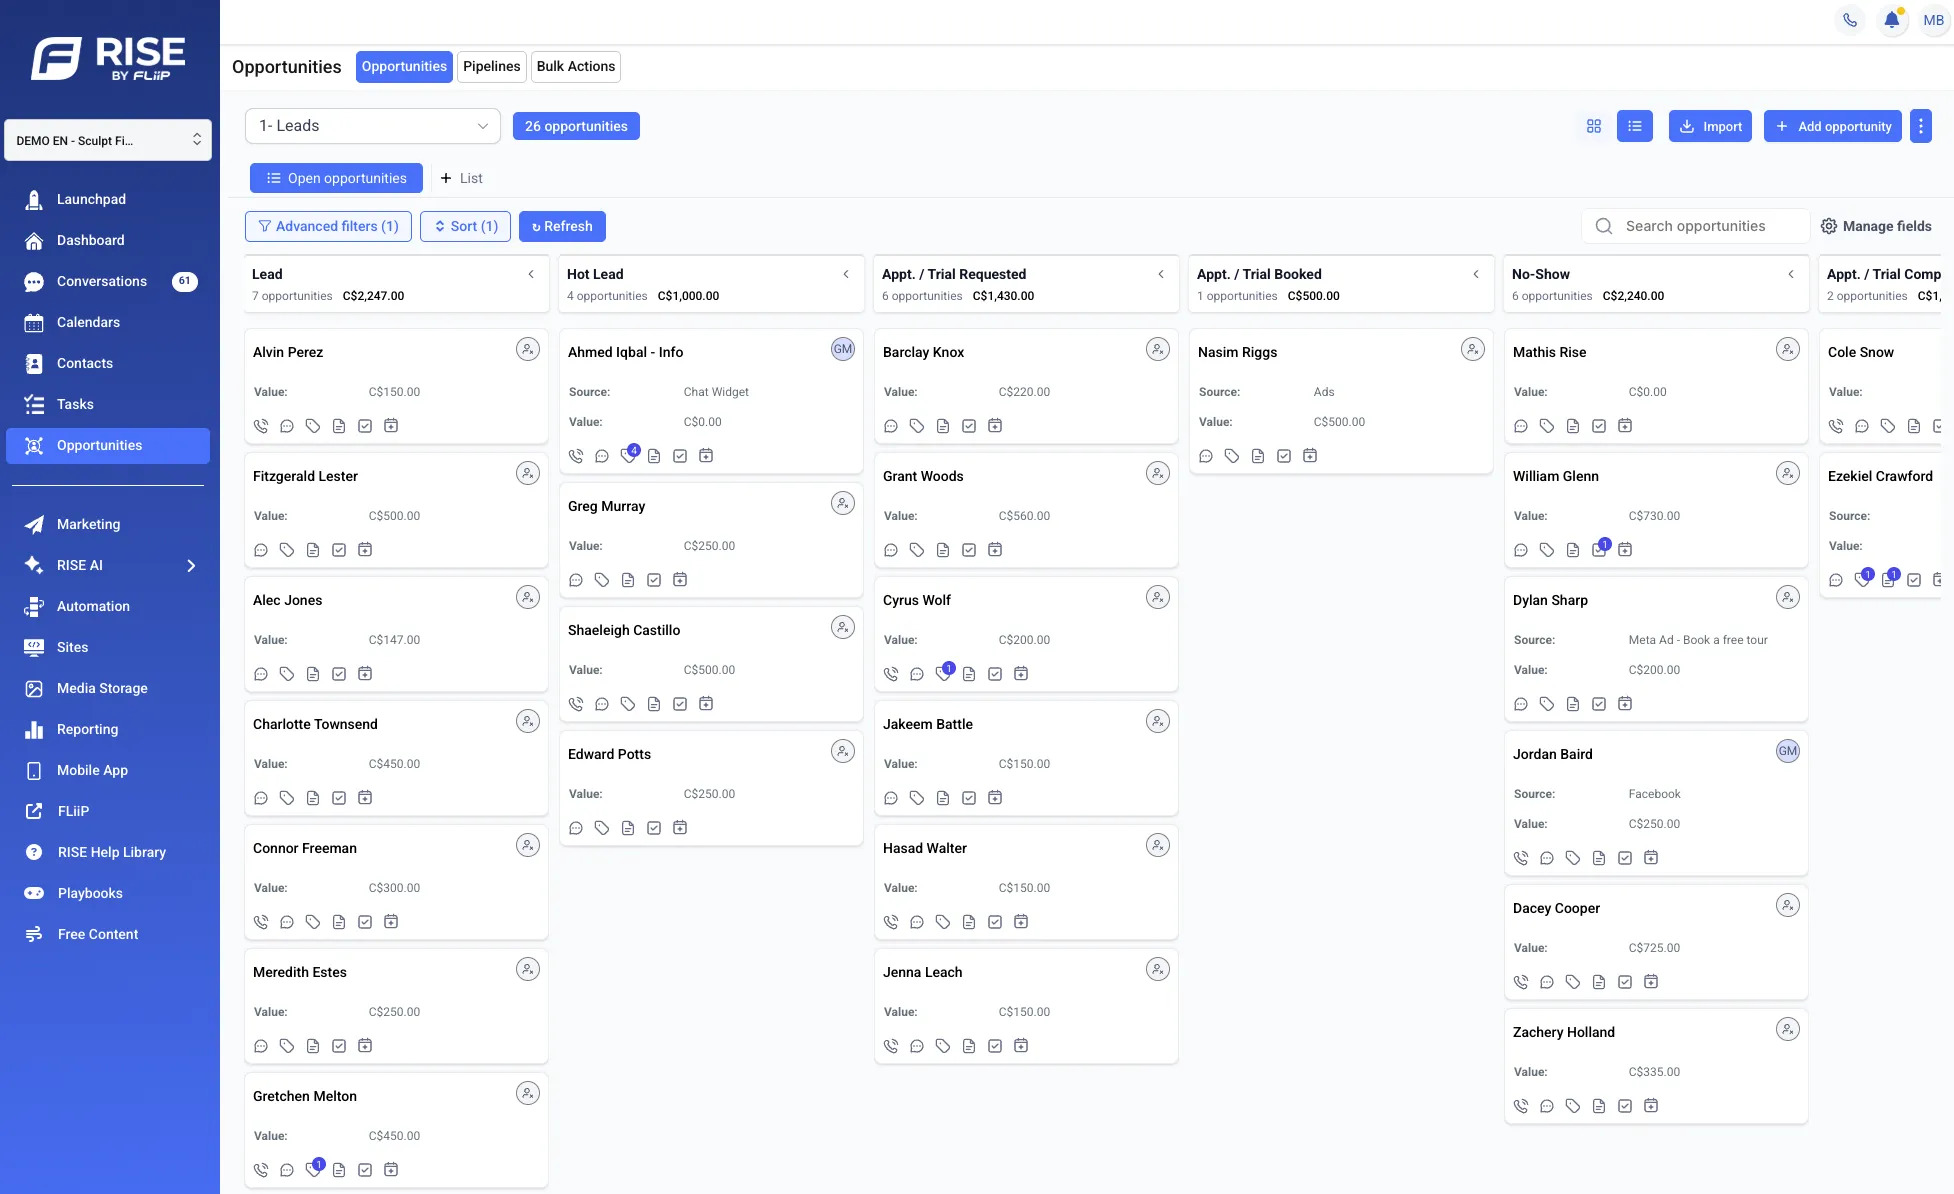This screenshot has height=1194, width=1954.
Task: Open tags with badge on Cyrus Wolf card
Action: (x=944, y=672)
